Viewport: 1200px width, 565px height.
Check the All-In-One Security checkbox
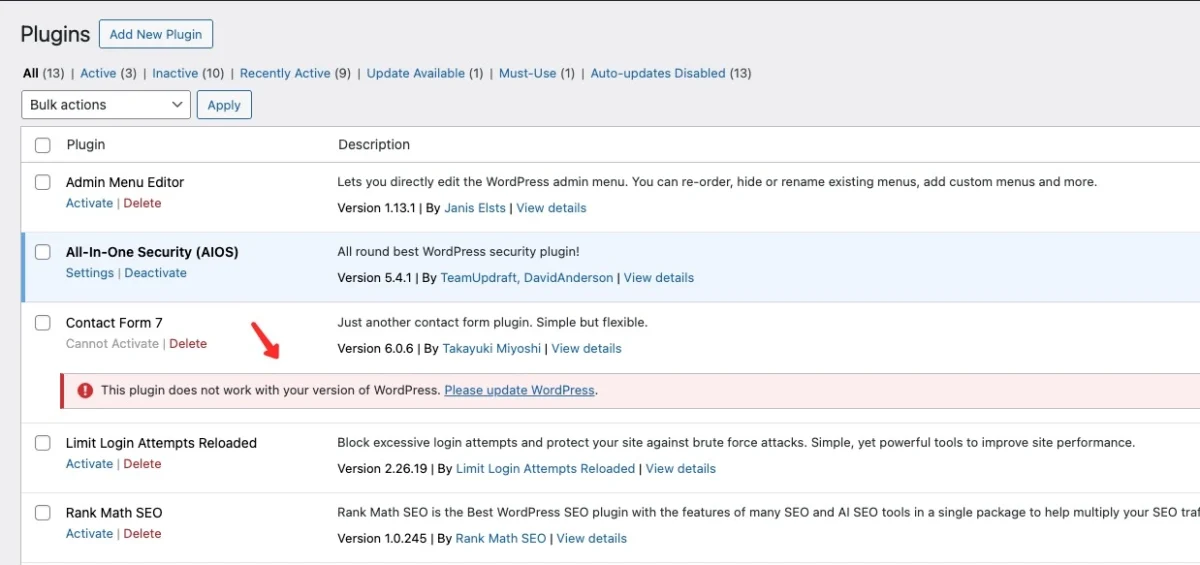pyautogui.click(x=43, y=252)
